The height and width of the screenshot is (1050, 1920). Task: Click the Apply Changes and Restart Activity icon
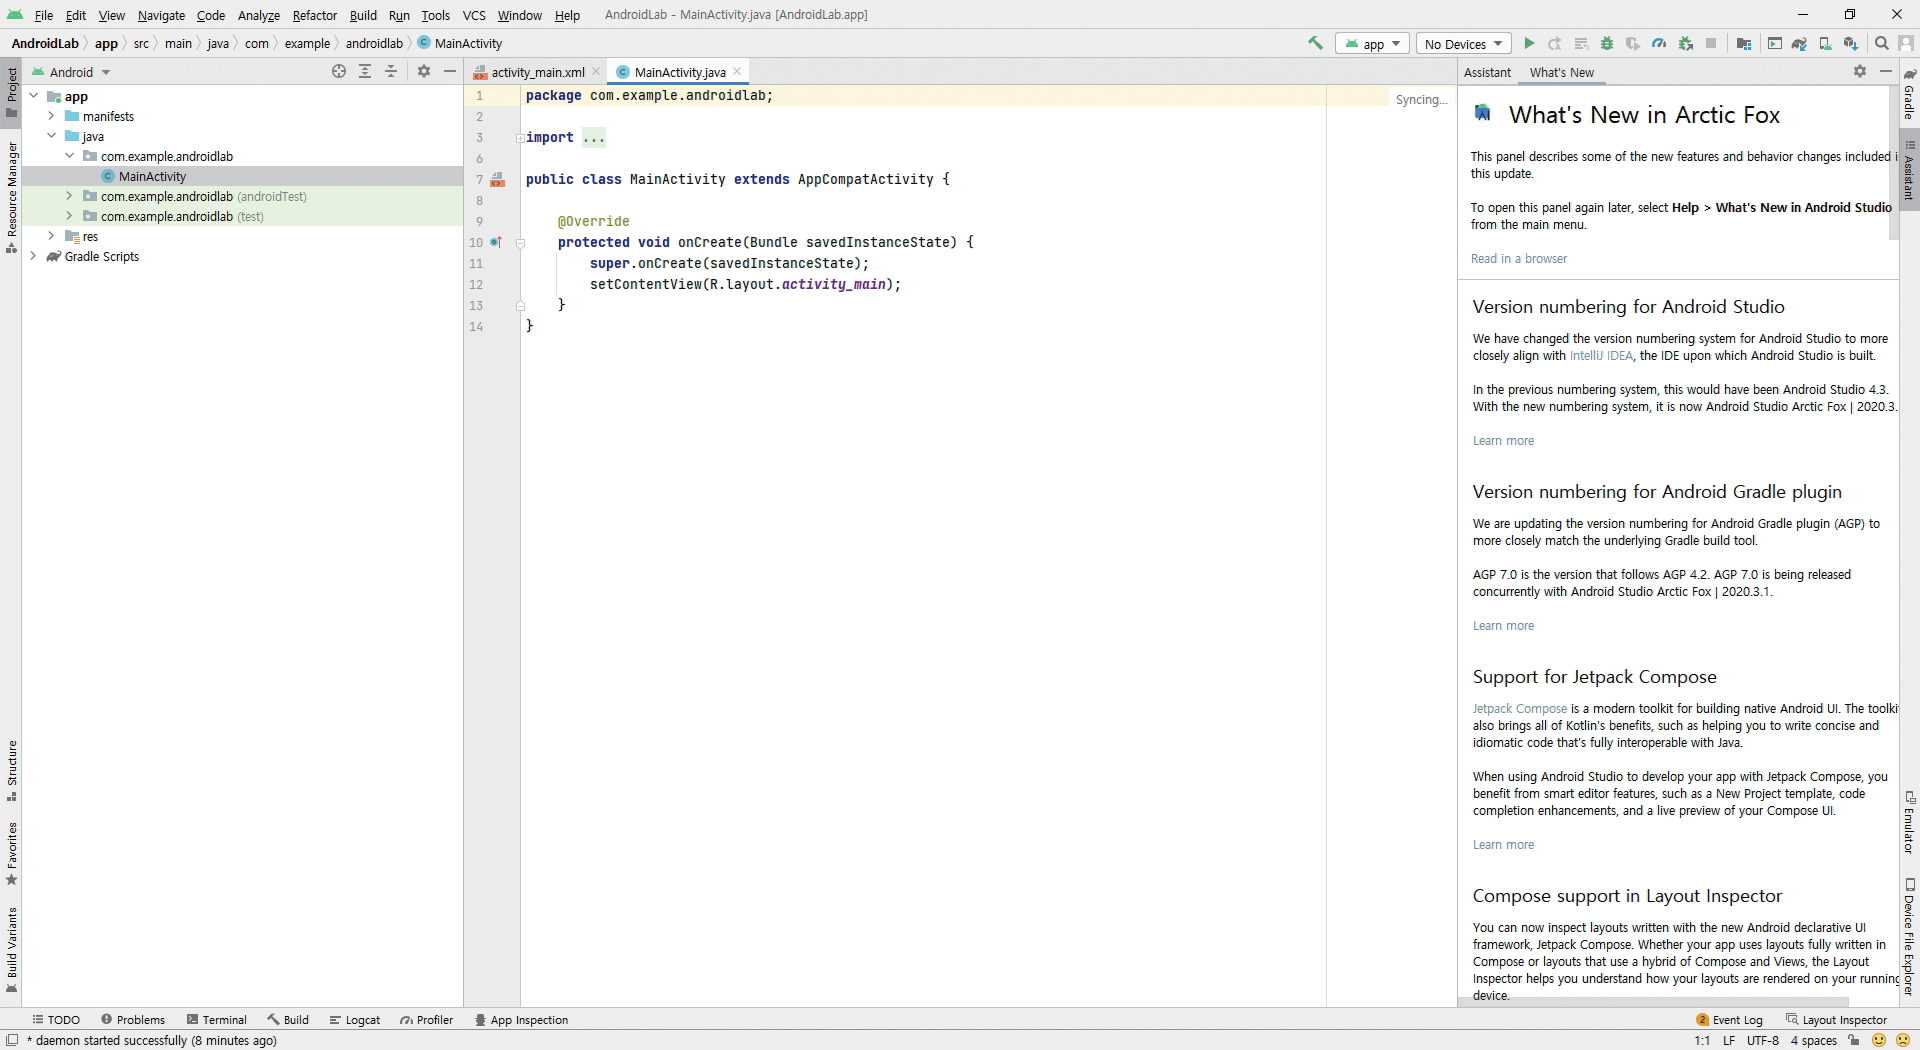1555,43
